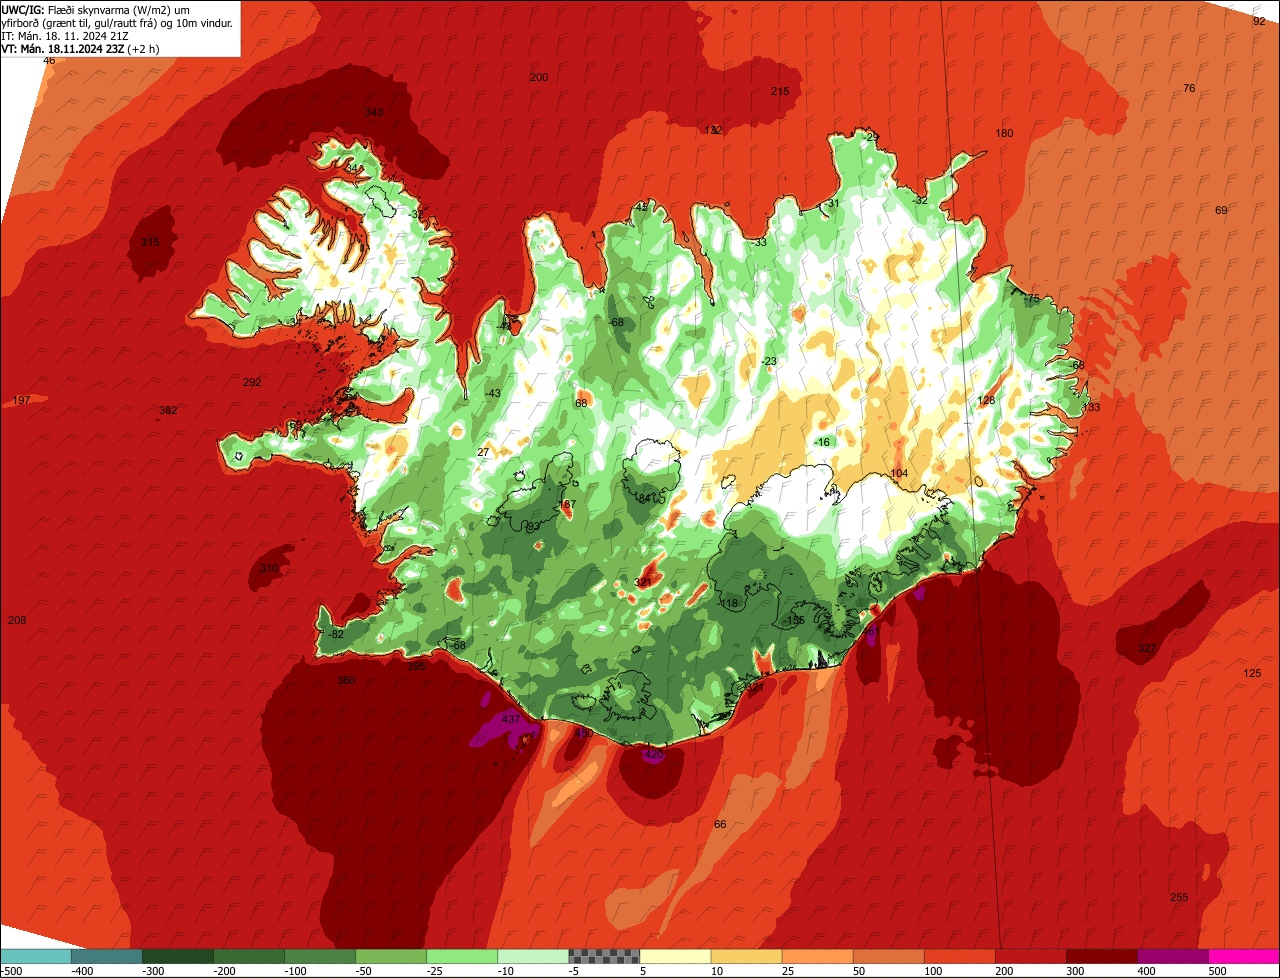
Task: Click the flux value 66 south of Iceland
Action: tap(720, 824)
